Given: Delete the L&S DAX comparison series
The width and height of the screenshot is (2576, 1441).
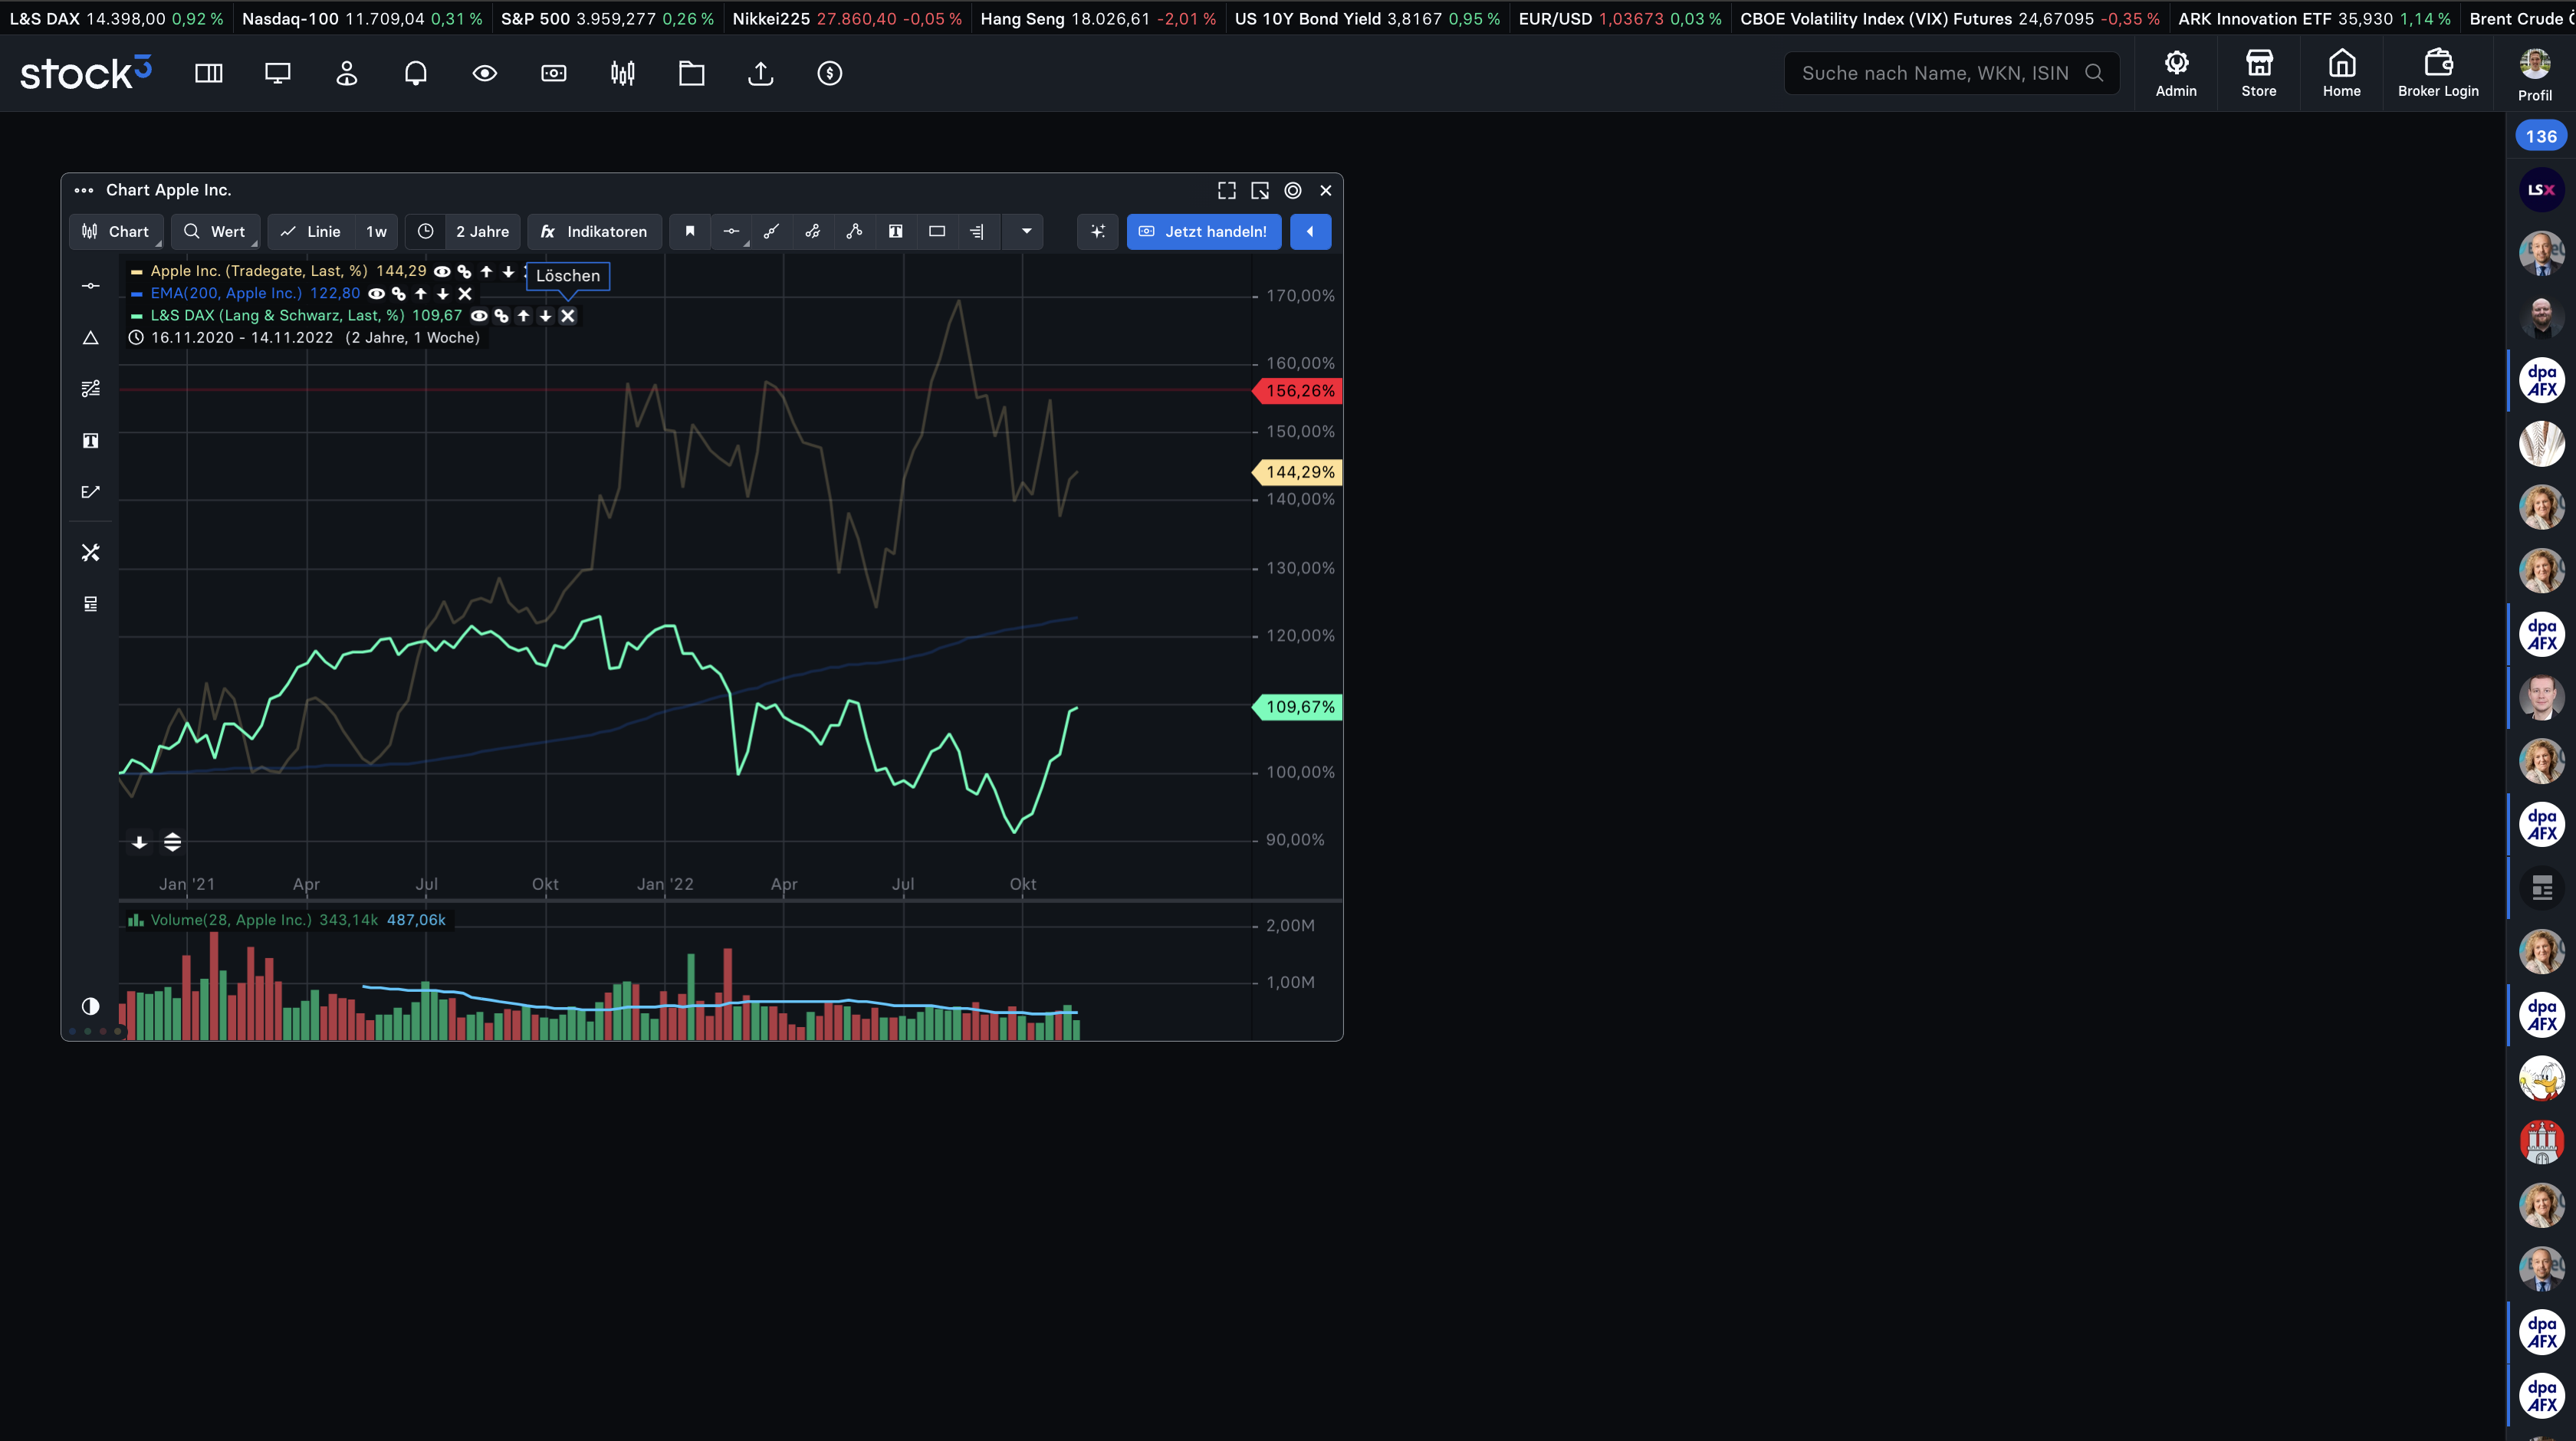Looking at the screenshot, I should 567,315.
